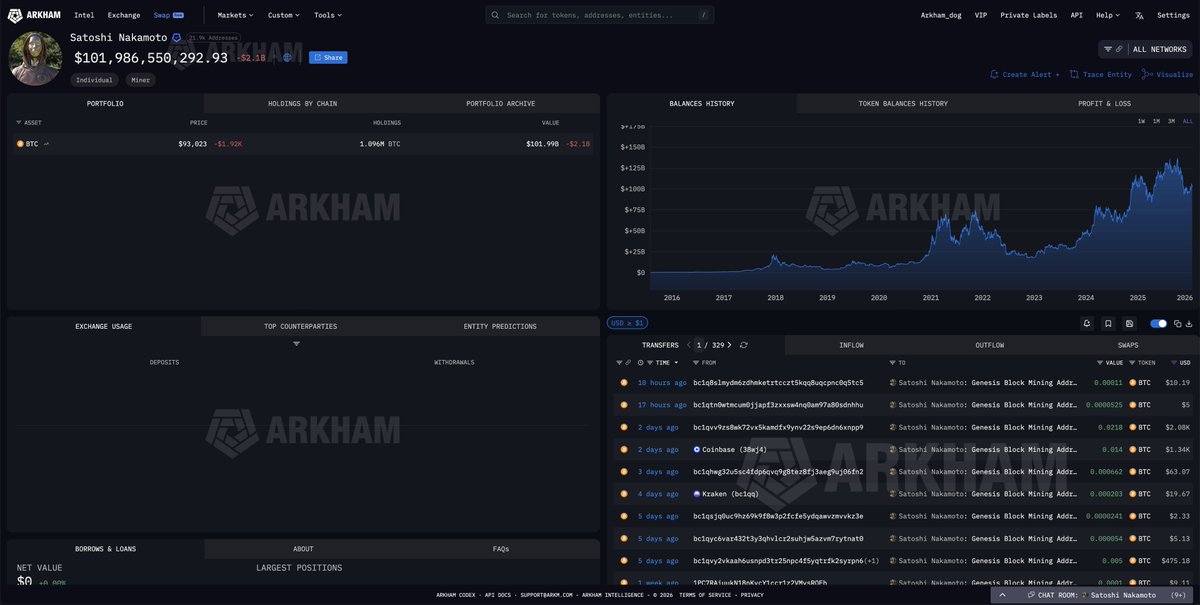
Task: Switch to Token Balances History tab
Action: coord(903,103)
